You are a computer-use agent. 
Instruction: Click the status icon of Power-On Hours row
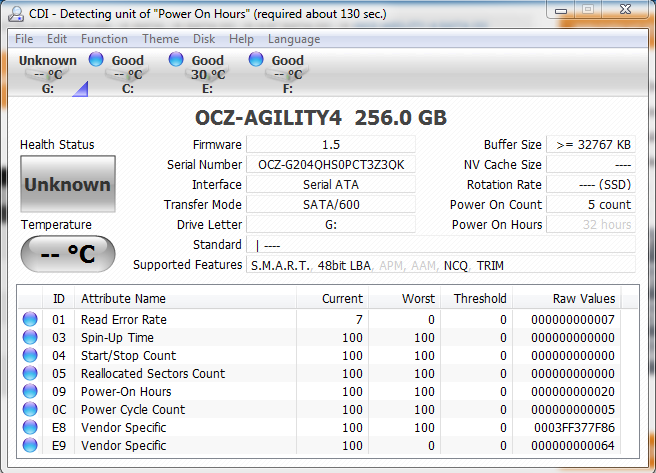click(30, 392)
